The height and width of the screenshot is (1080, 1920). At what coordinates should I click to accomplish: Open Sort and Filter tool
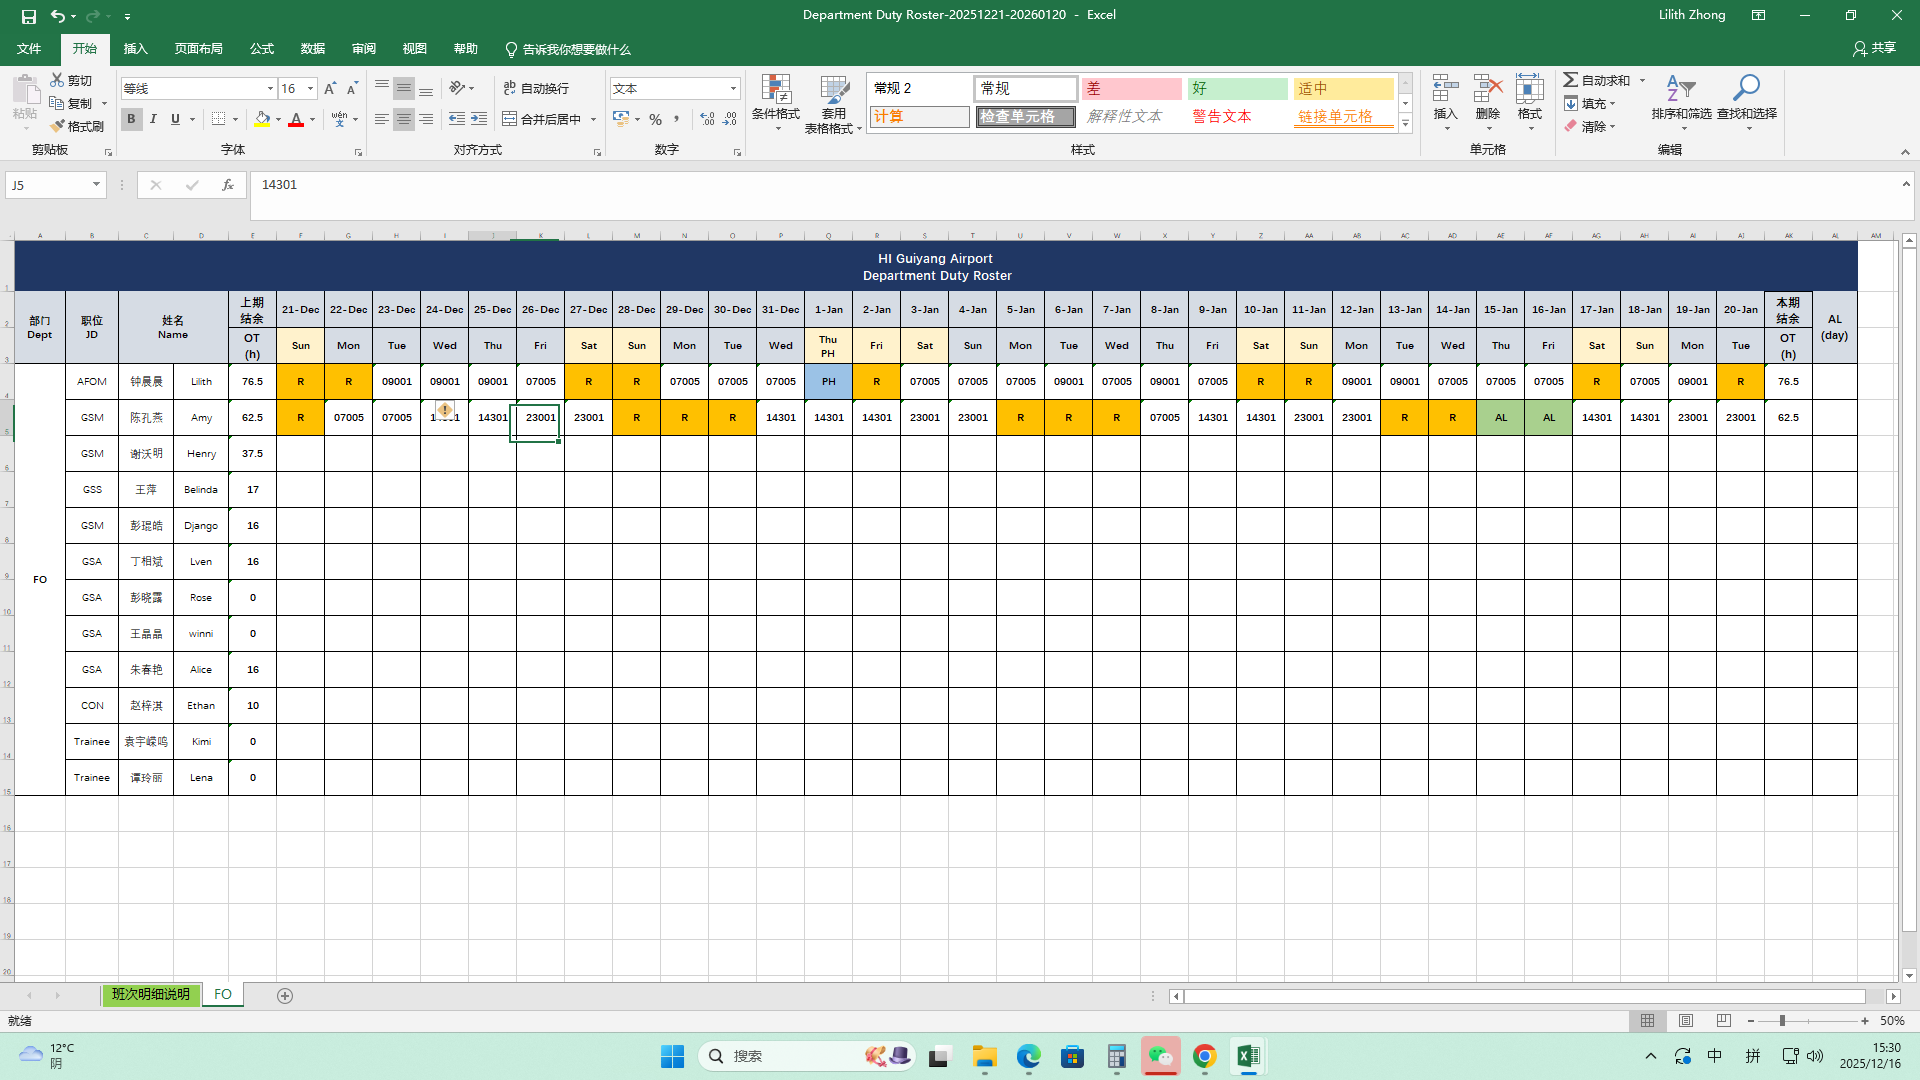(1681, 92)
